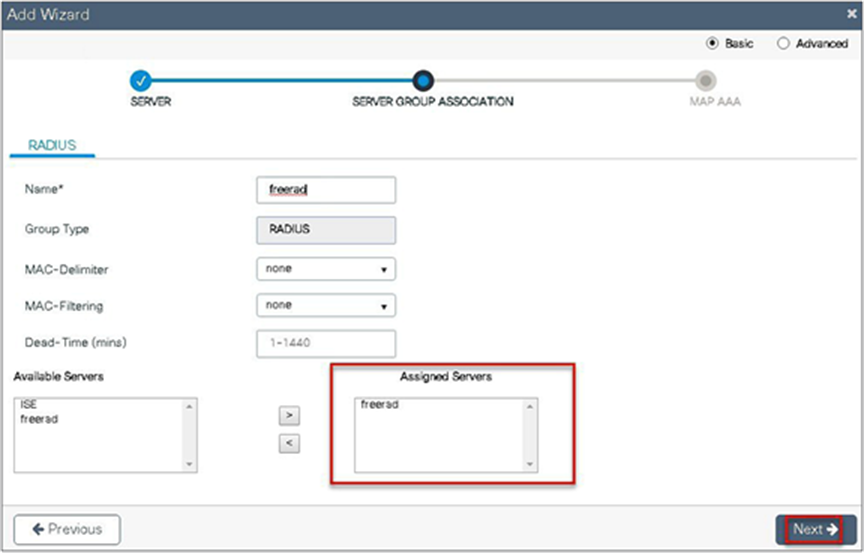Image resolution: width=864 pixels, height=553 pixels.
Task: Select ISE in Available Servers
Action: coord(29,404)
